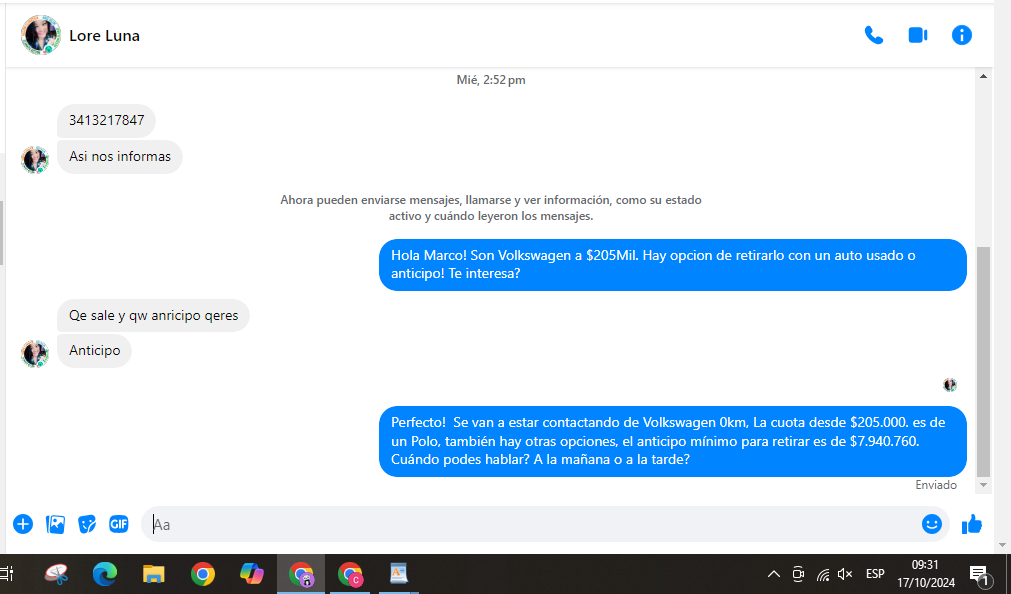Open the plus more actions menu

pos(23,524)
